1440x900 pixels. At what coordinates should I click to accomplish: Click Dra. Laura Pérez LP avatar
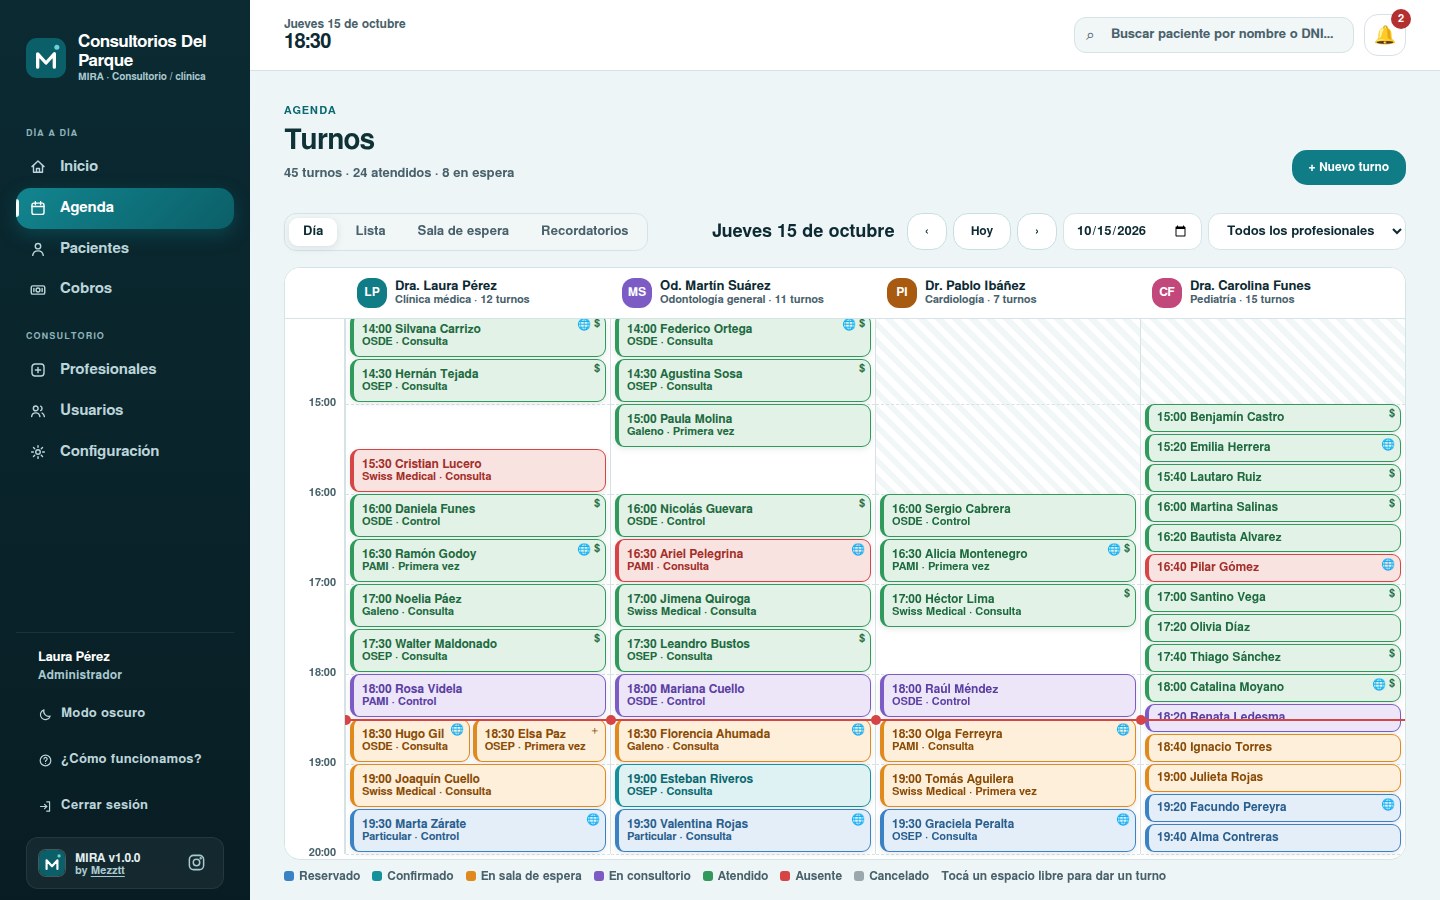(x=372, y=292)
